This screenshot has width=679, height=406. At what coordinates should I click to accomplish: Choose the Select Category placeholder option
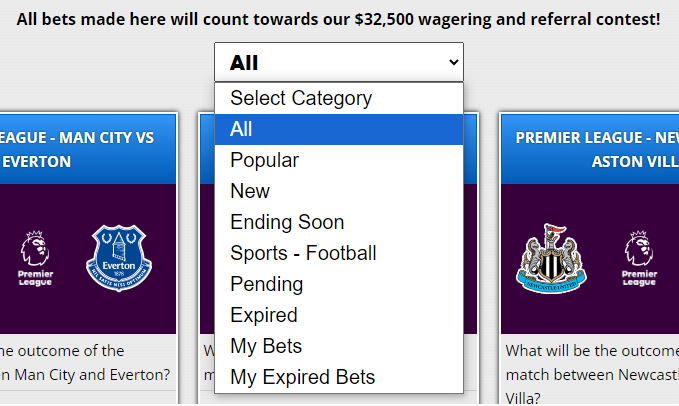pos(339,98)
